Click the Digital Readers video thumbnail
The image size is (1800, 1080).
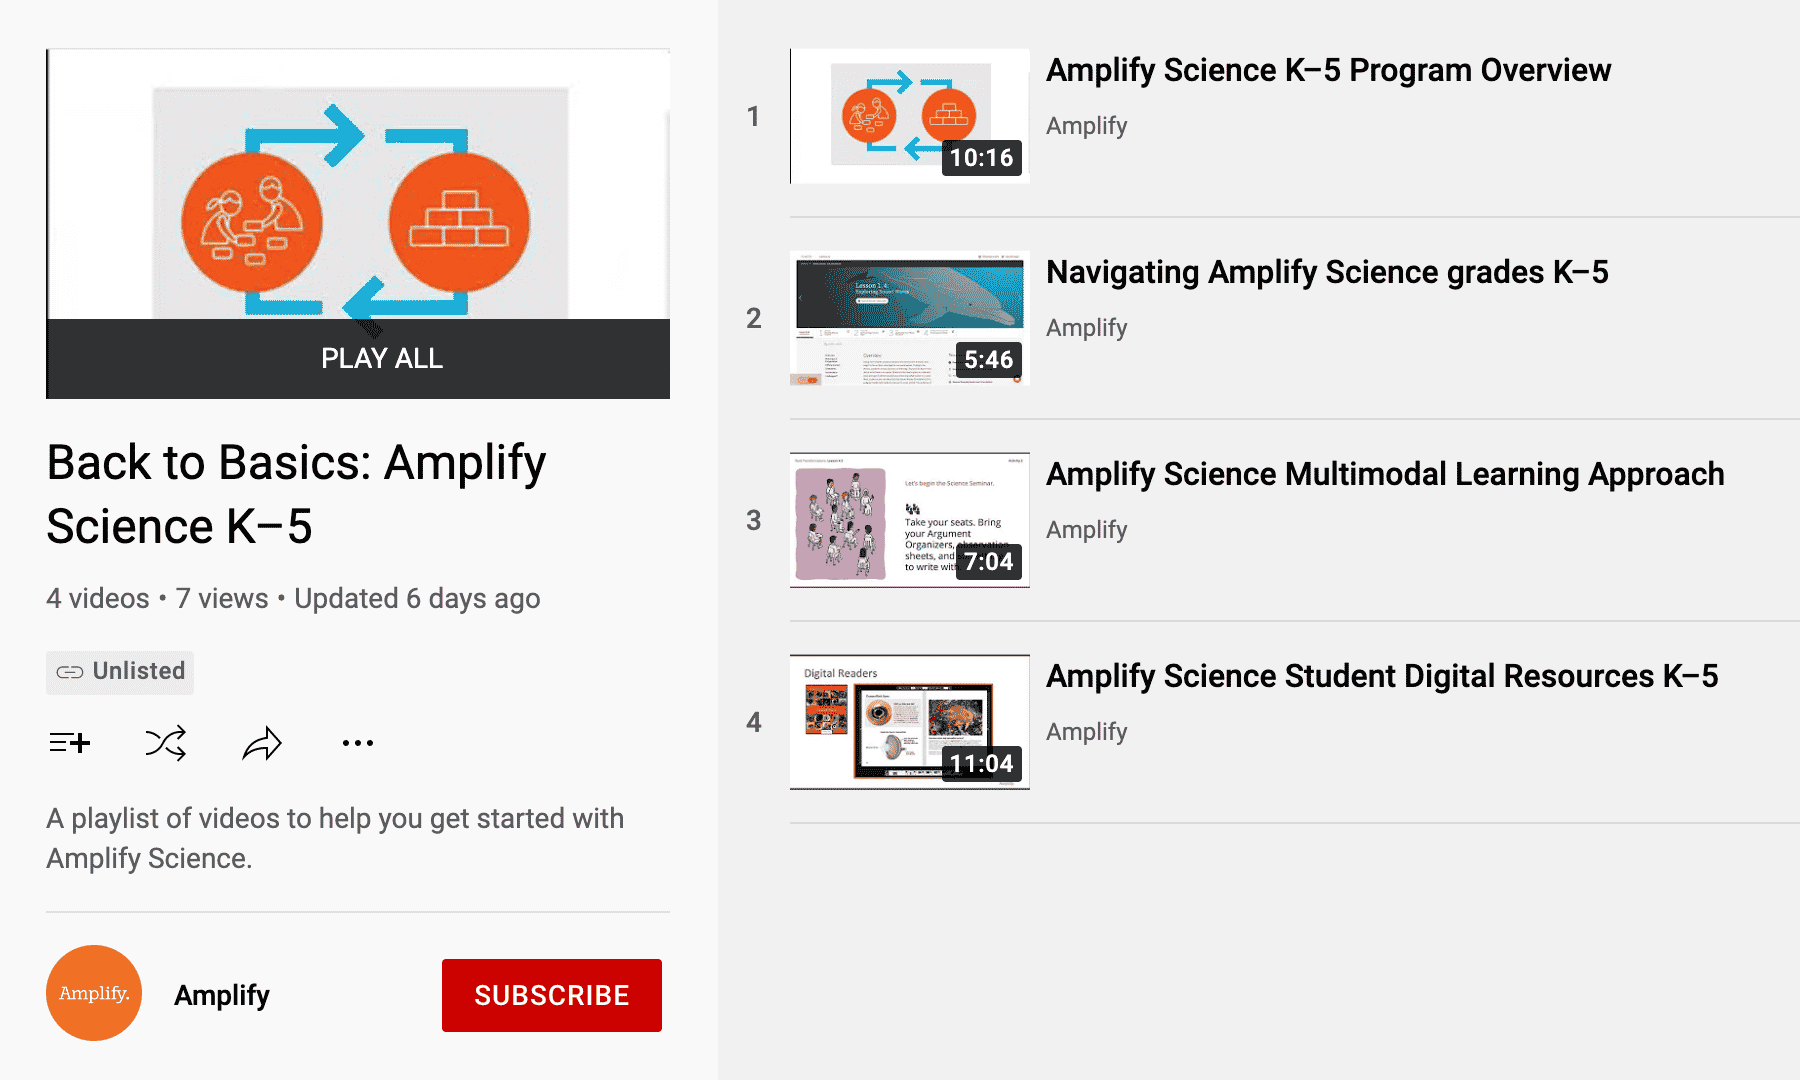click(x=908, y=722)
